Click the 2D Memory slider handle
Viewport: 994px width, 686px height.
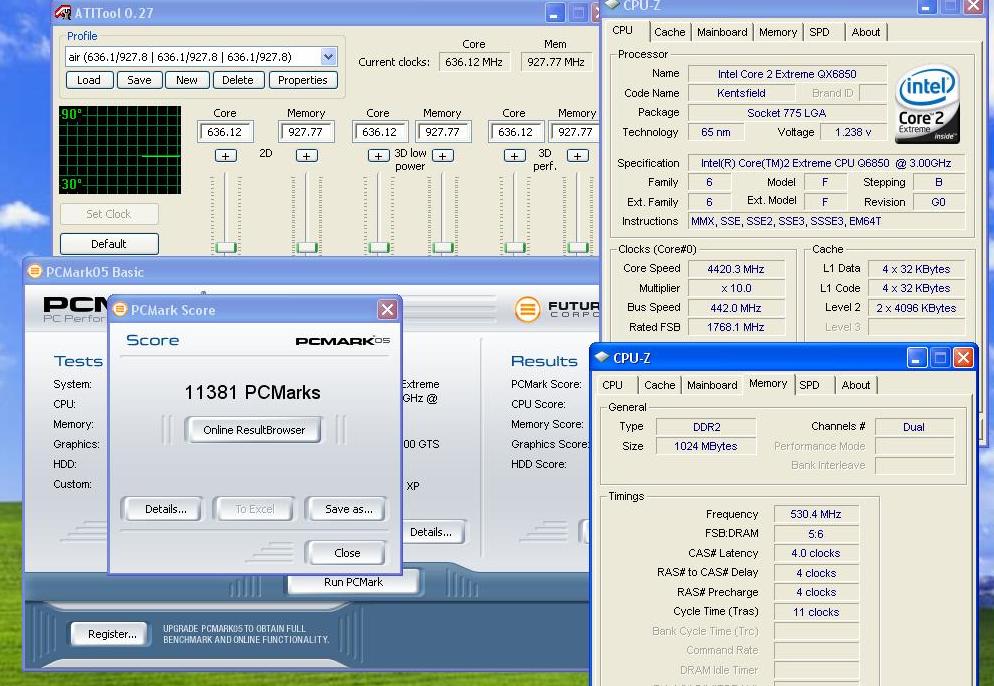coord(307,247)
